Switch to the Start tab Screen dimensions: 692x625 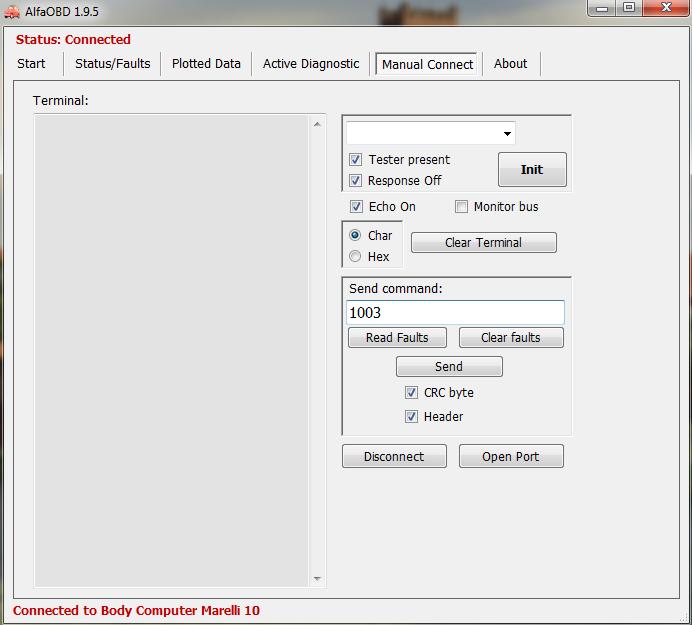point(31,64)
